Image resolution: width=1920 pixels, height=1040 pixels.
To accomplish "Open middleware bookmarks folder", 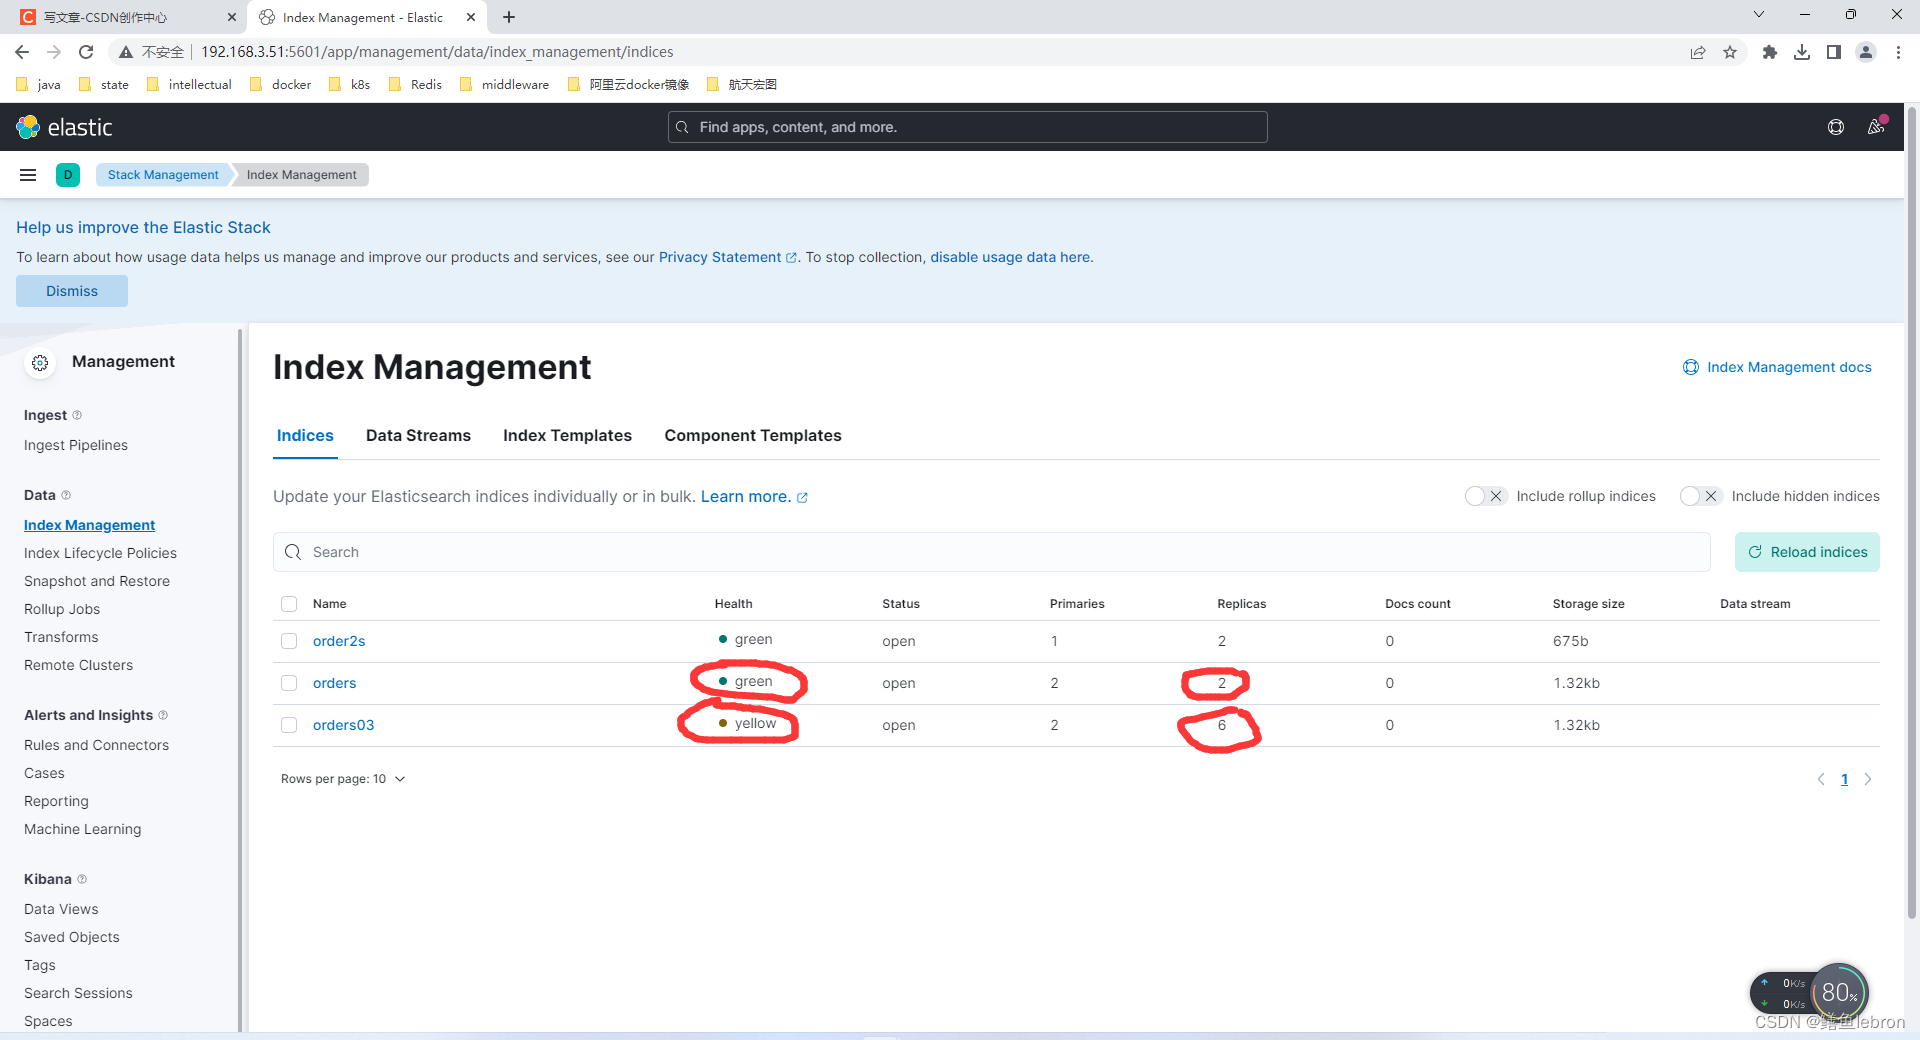I will (x=505, y=84).
